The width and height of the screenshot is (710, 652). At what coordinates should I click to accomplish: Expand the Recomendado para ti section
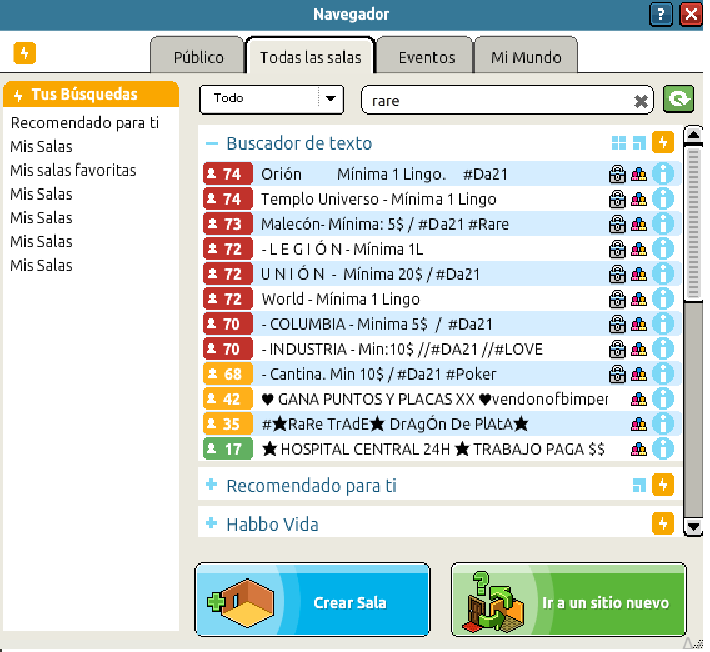211,485
